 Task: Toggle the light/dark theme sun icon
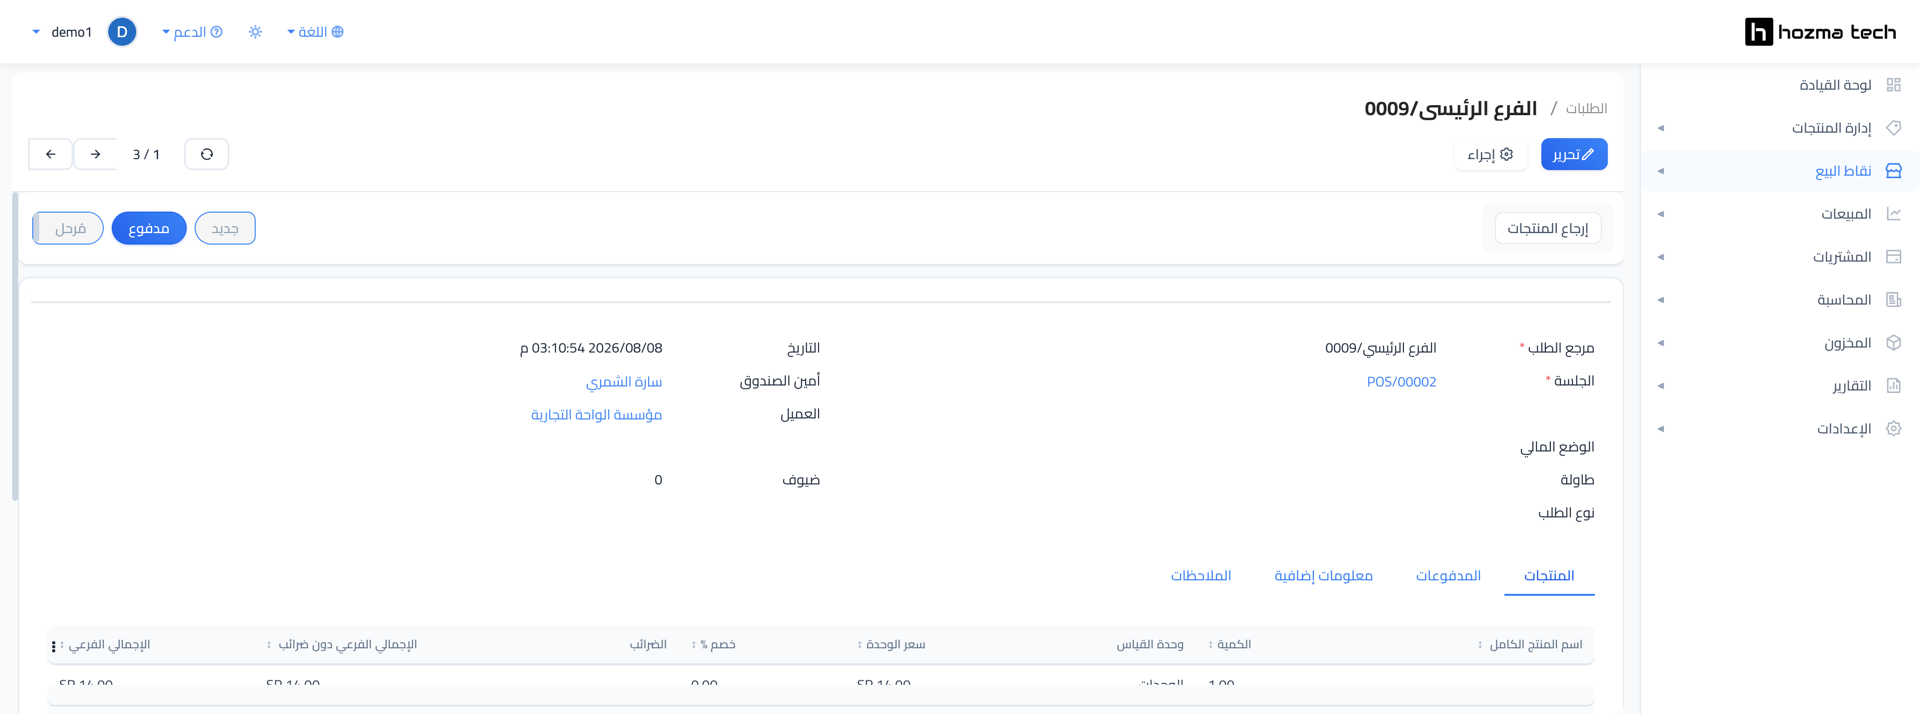tap(255, 32)
